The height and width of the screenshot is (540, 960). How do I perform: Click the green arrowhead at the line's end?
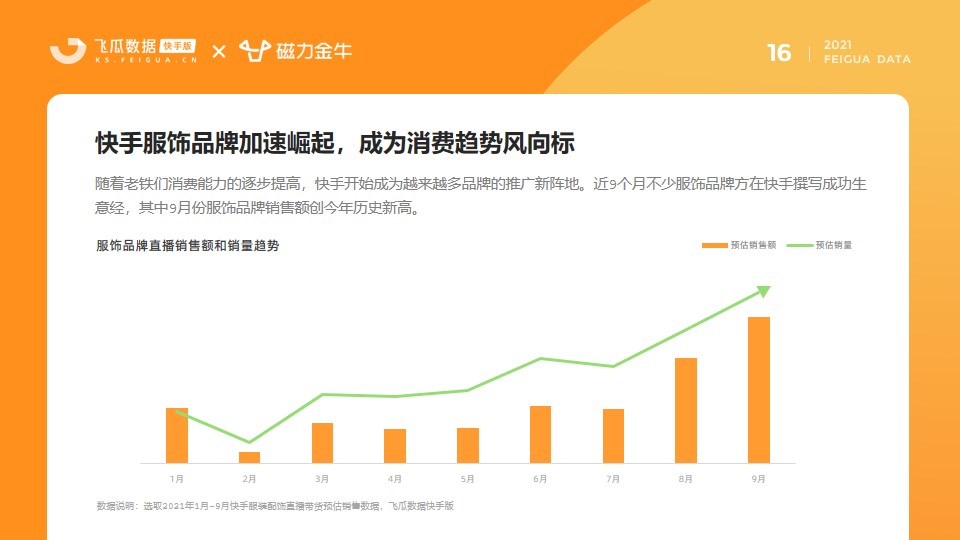pyautogui.click(x=763, y=291)
